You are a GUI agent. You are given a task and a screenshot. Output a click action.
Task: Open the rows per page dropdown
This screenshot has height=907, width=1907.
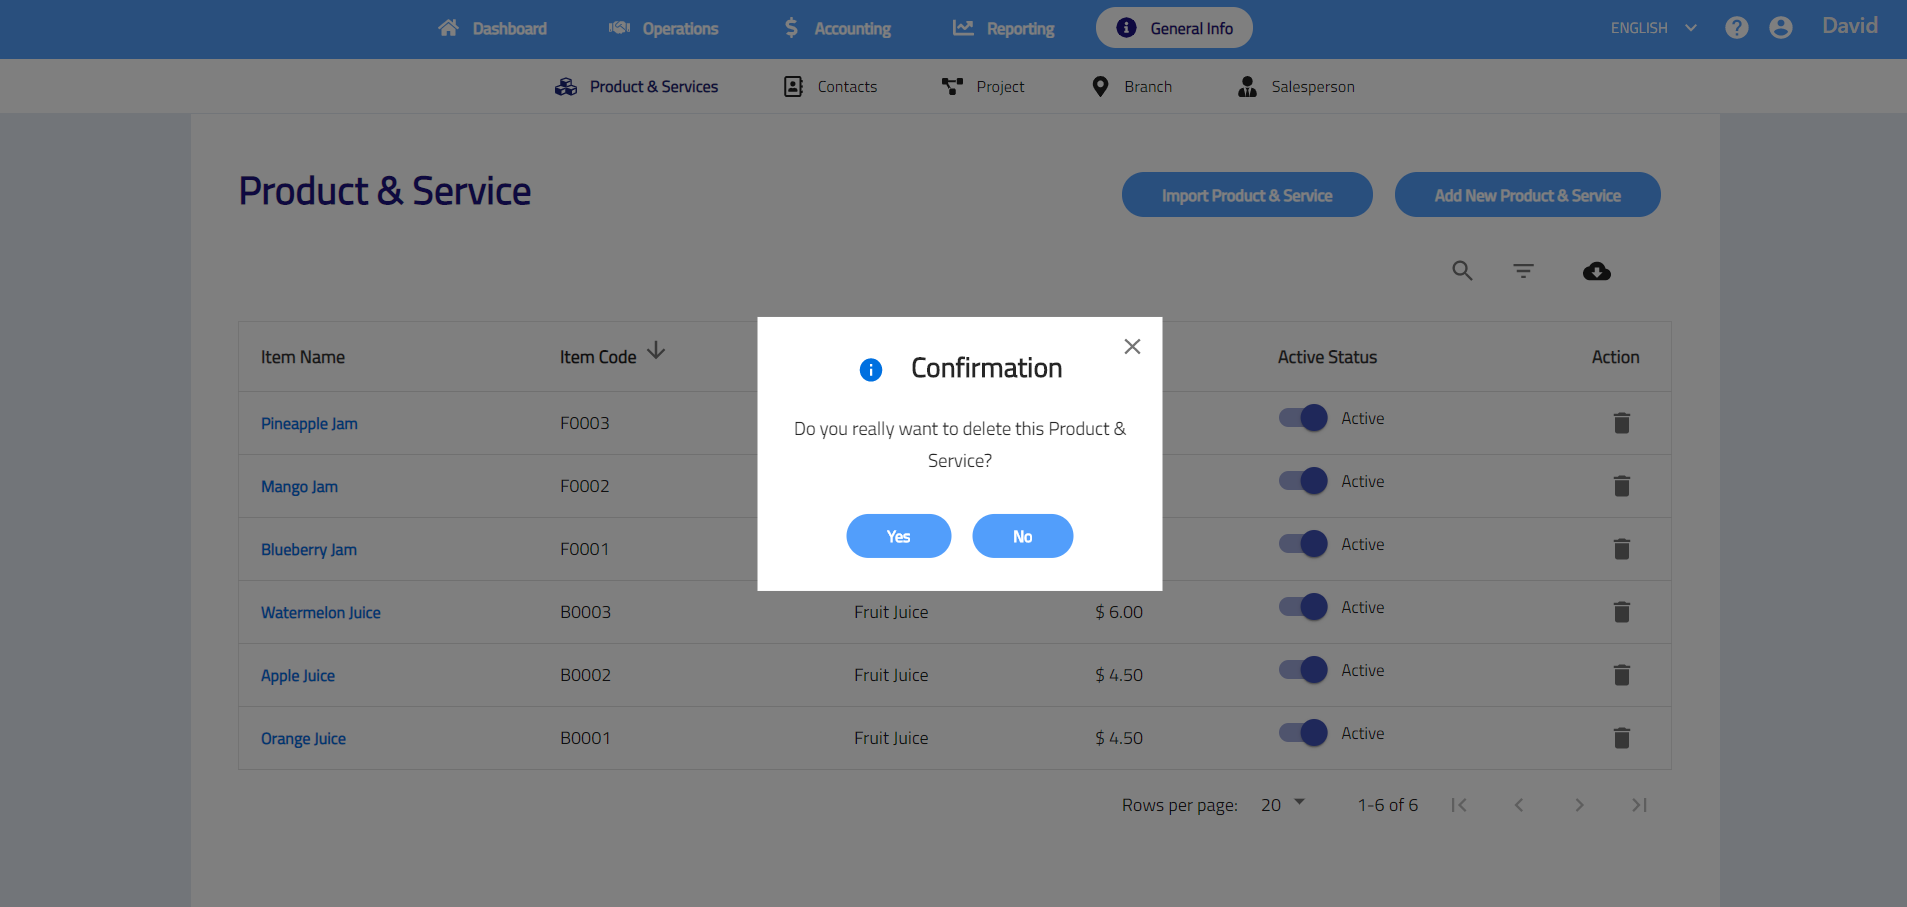click(1283, 804)
